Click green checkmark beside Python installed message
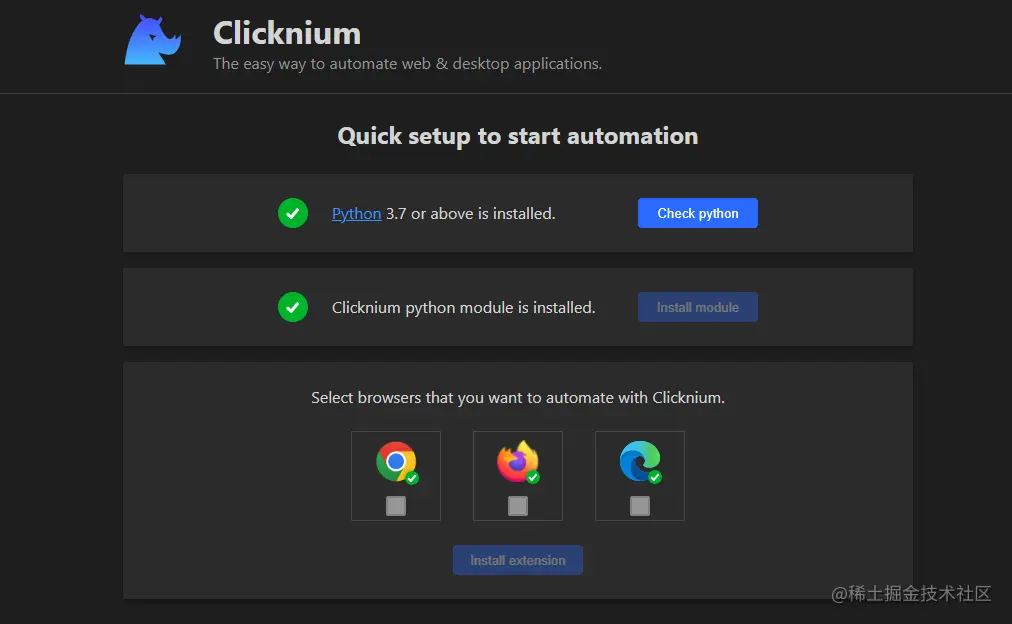This screenshot has height=624, width=1012. (293, 213)
